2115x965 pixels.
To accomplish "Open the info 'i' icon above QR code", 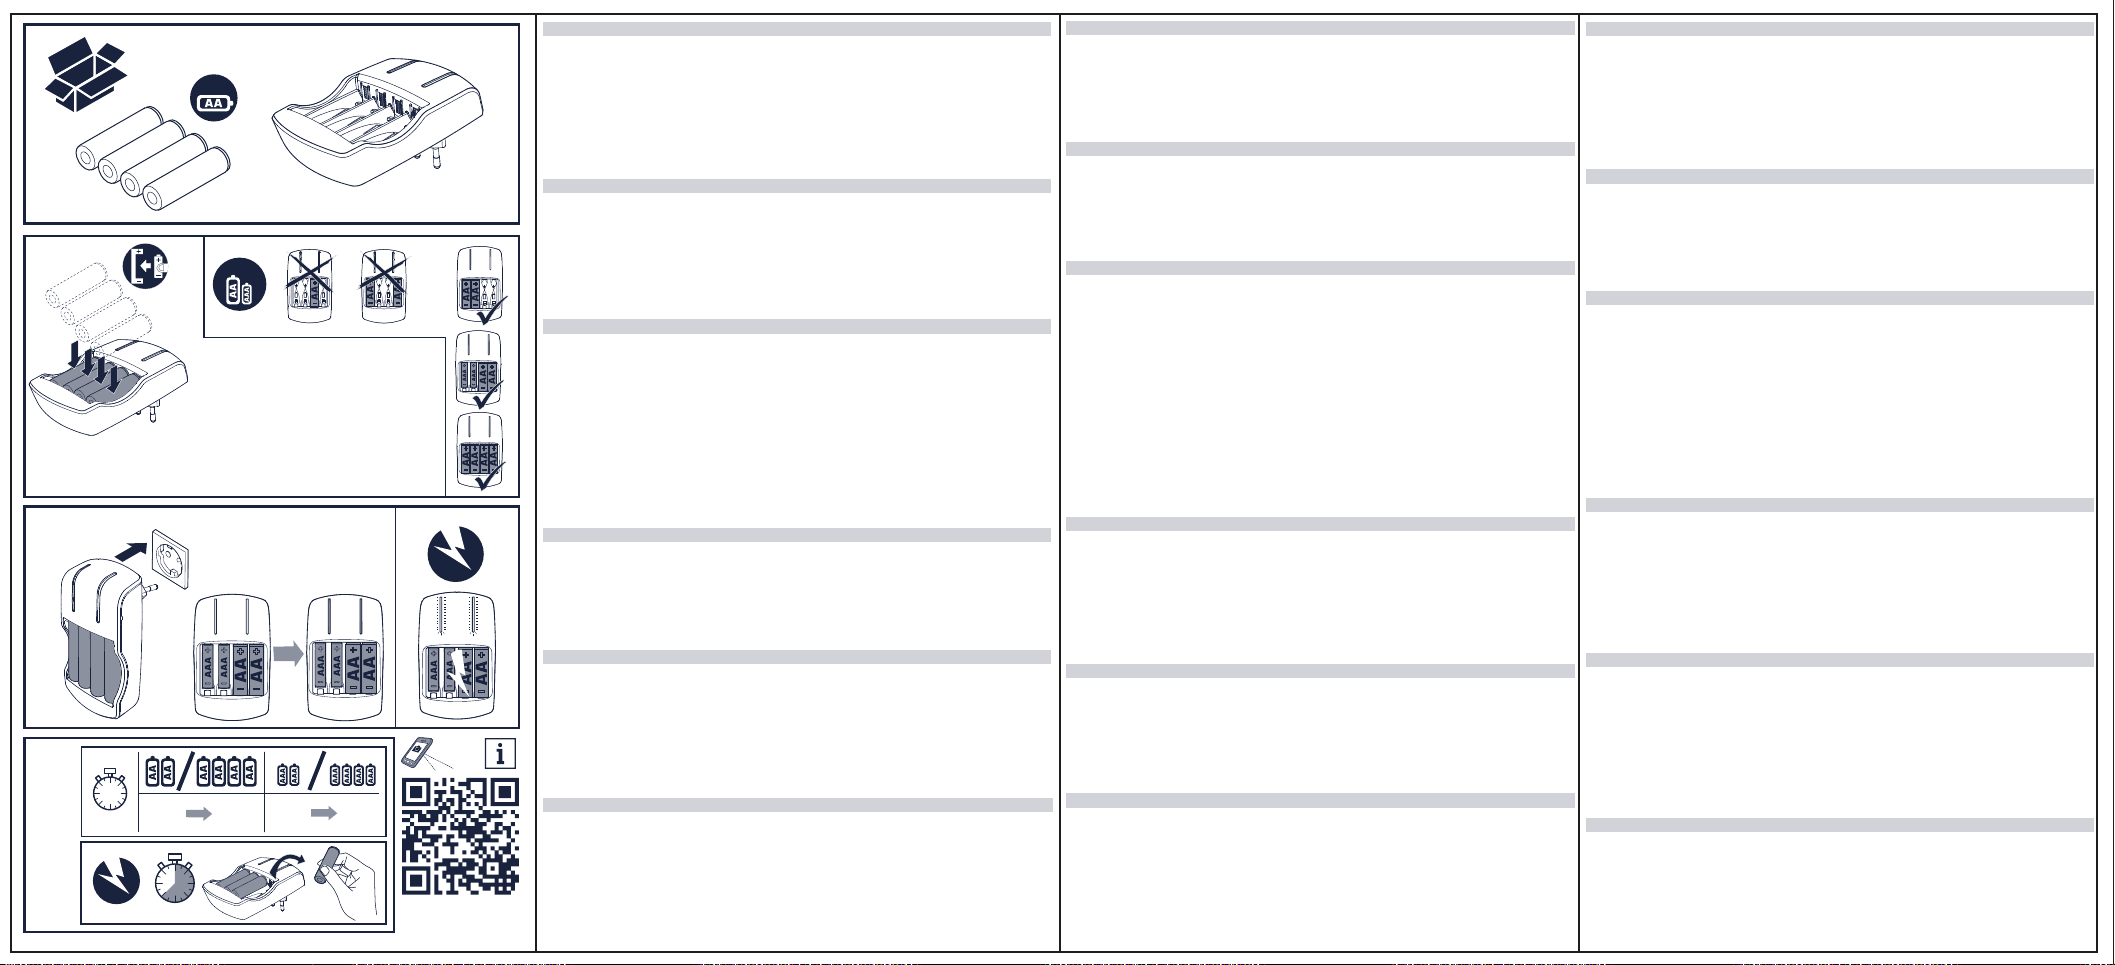I will click(500, 753).
